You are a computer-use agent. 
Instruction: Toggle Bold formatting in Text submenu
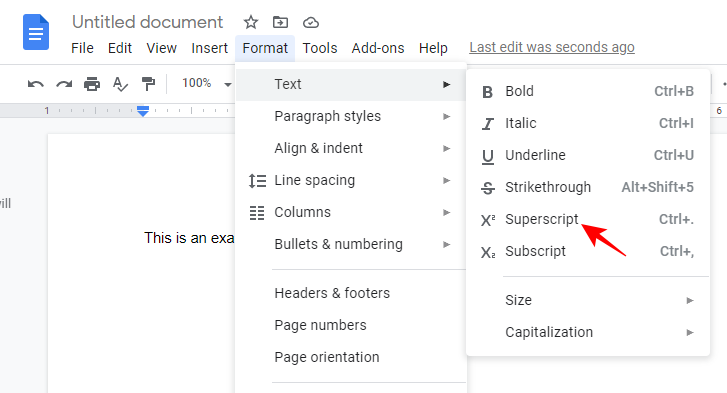(588, 91)
